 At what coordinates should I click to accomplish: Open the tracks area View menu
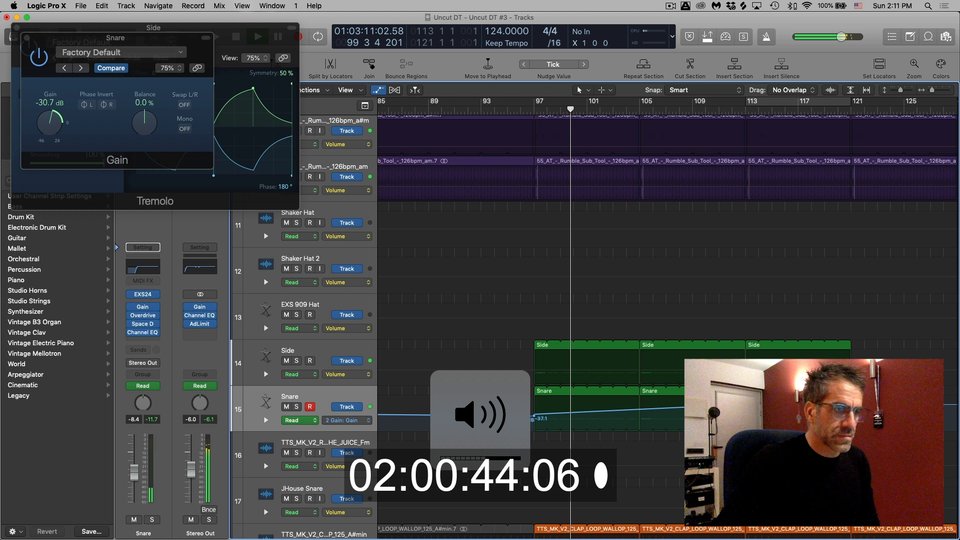pyautogui.click(x=348, y=90)
